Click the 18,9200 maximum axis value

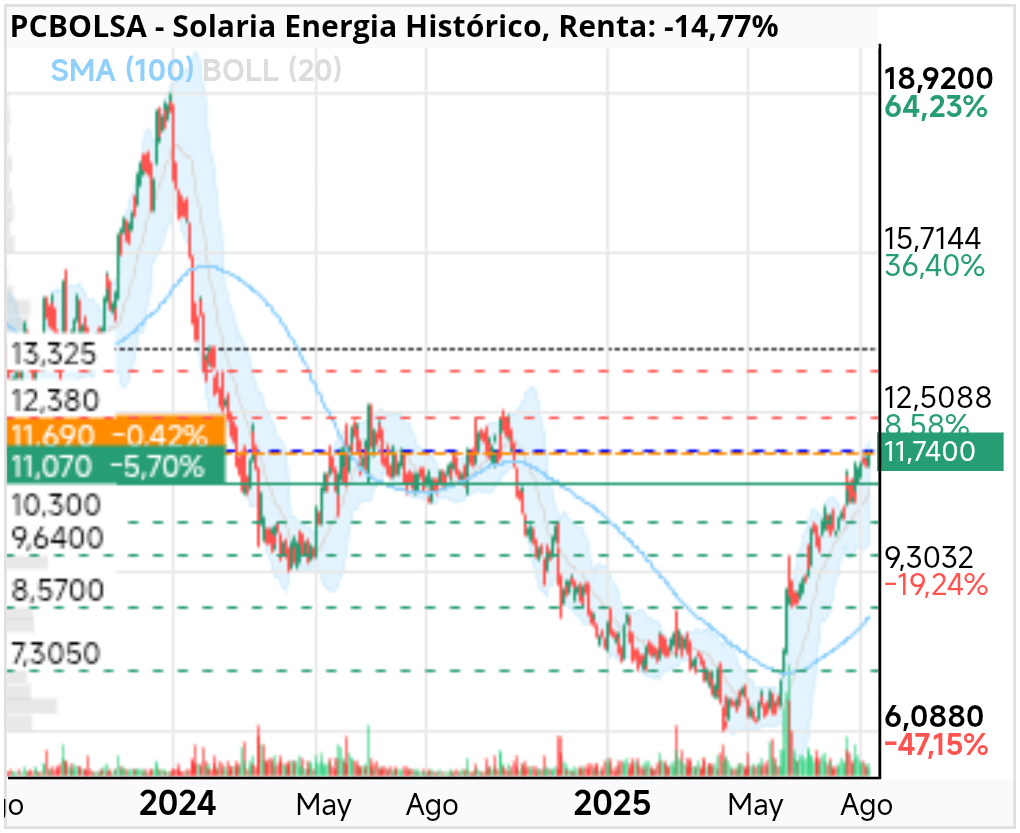pos(939,78)
